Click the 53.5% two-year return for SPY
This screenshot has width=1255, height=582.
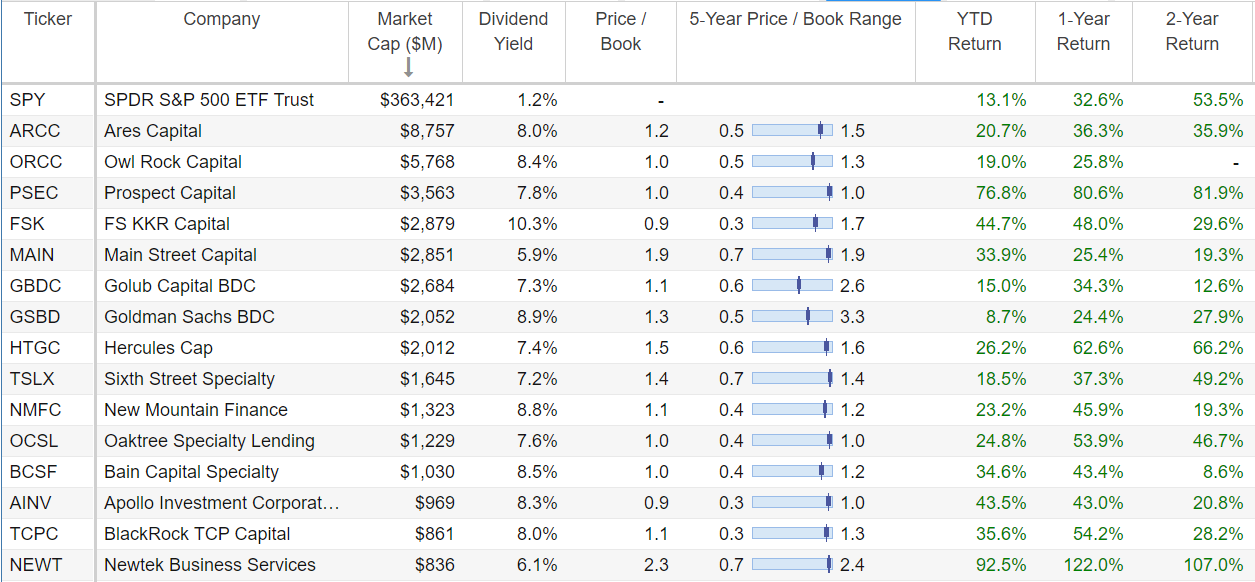pyautogui.click(x=1218, y=100)
